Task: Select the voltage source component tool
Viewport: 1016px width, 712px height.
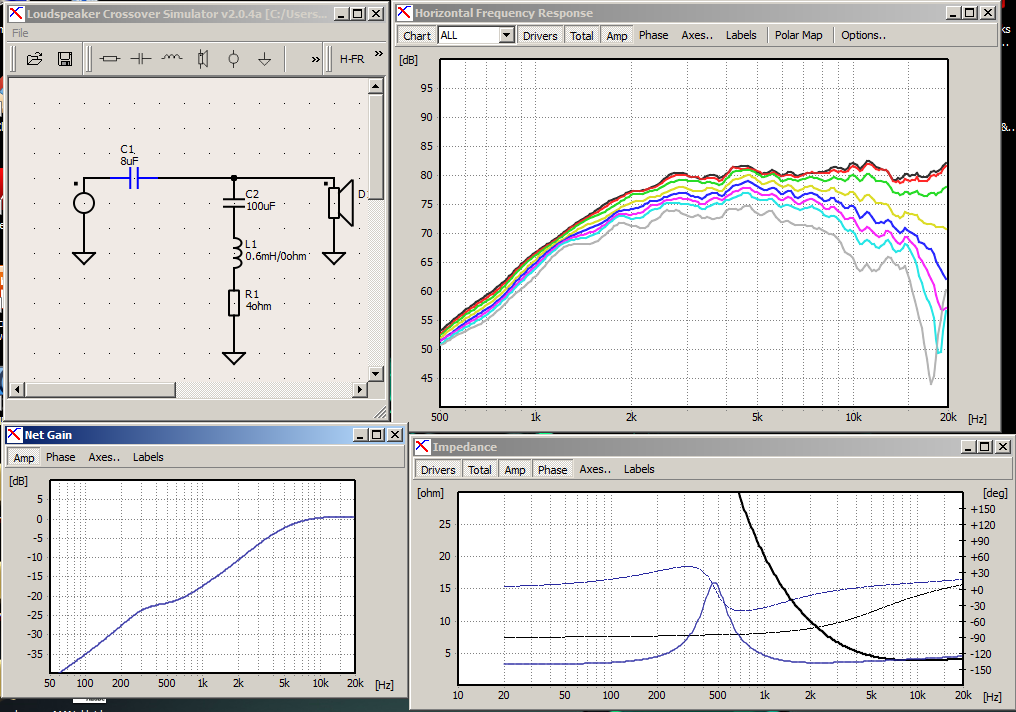Action: [x=234, y=59]
